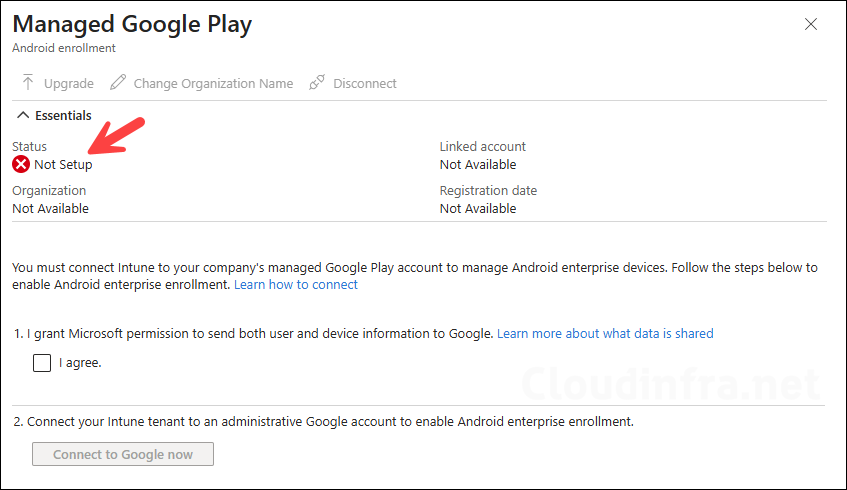Click the Upgrade arrow icon
Screen dimensions: 847x490
click(28, 83)
